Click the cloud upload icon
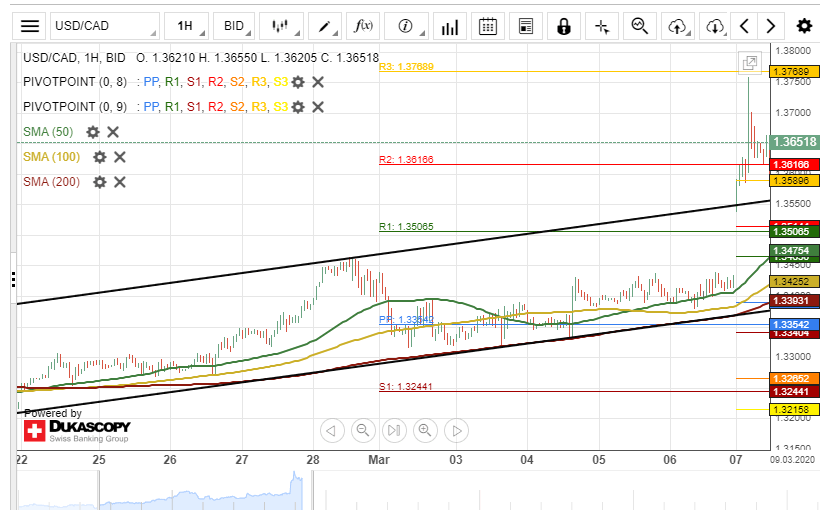 (x=678, y=26)
